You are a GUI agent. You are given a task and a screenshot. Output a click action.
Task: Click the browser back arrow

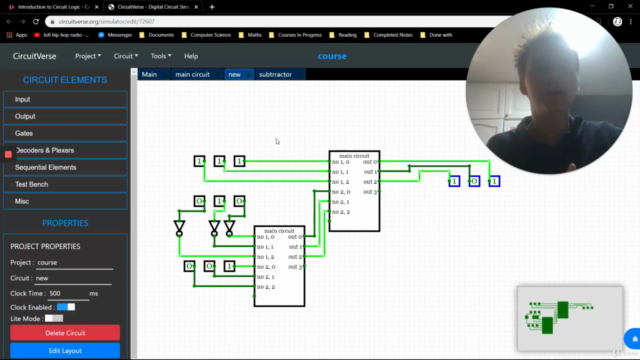click(9, 22)
